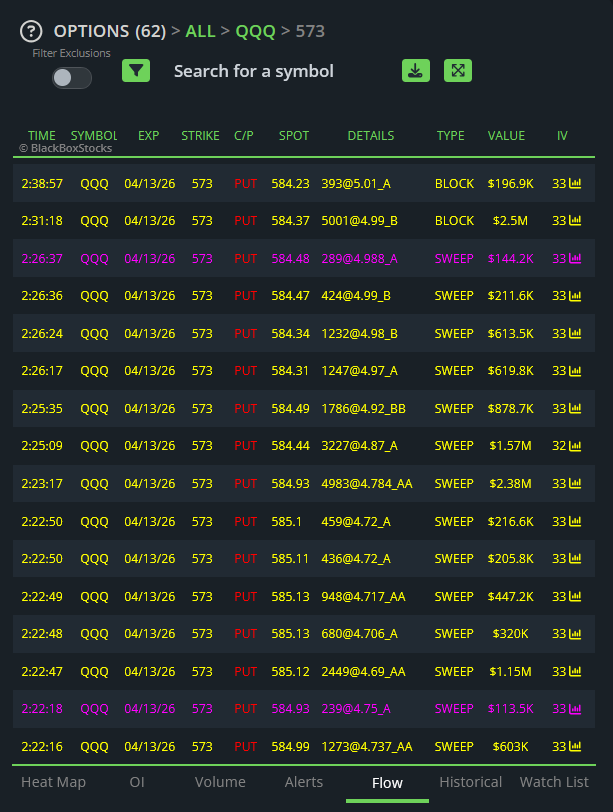
Task: Click the $603K value cell
Action: pos(510,747)
